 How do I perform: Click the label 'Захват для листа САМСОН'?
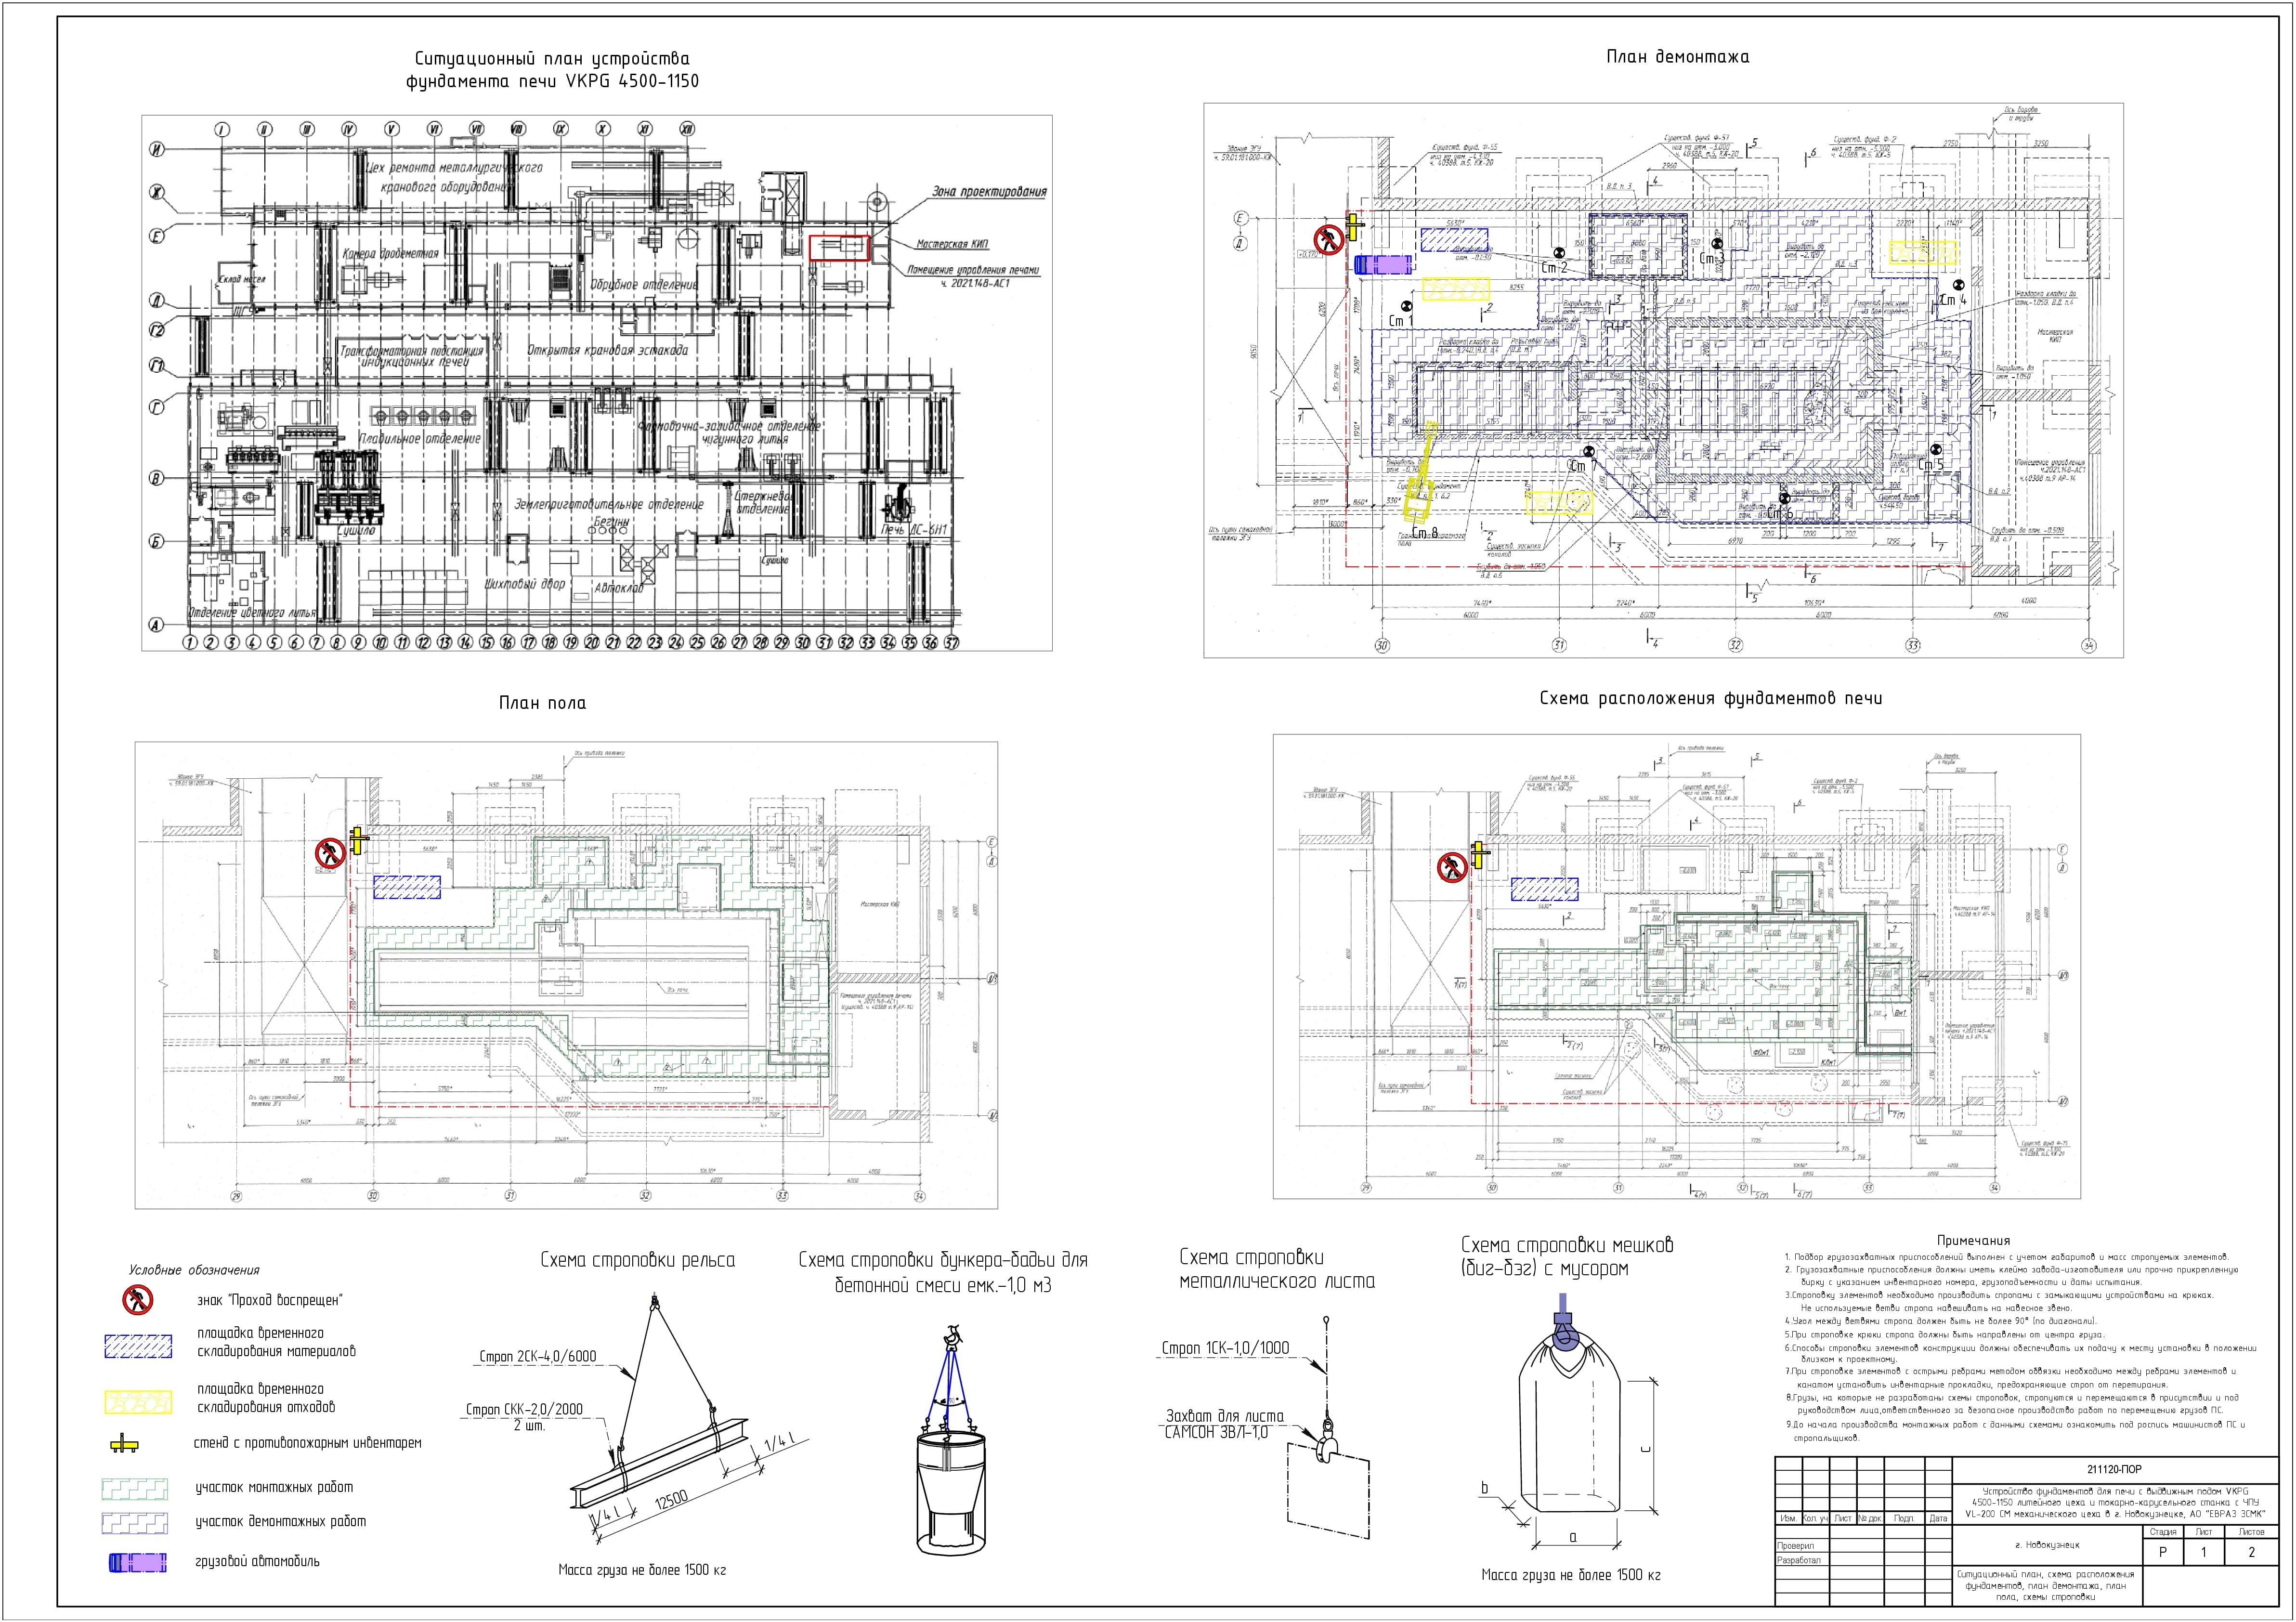pos(1225,1424)
